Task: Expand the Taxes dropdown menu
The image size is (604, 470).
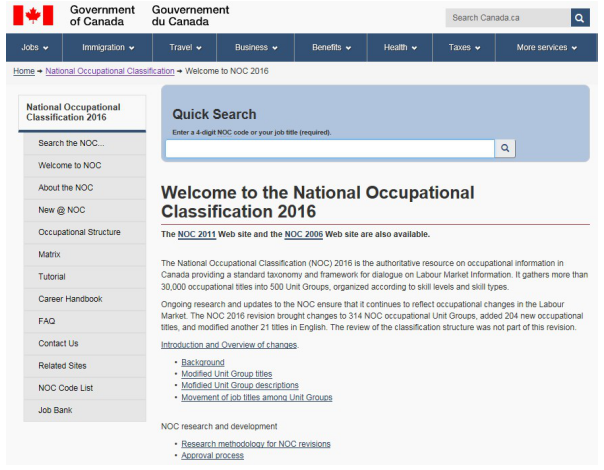Action: tap(464, 47)
